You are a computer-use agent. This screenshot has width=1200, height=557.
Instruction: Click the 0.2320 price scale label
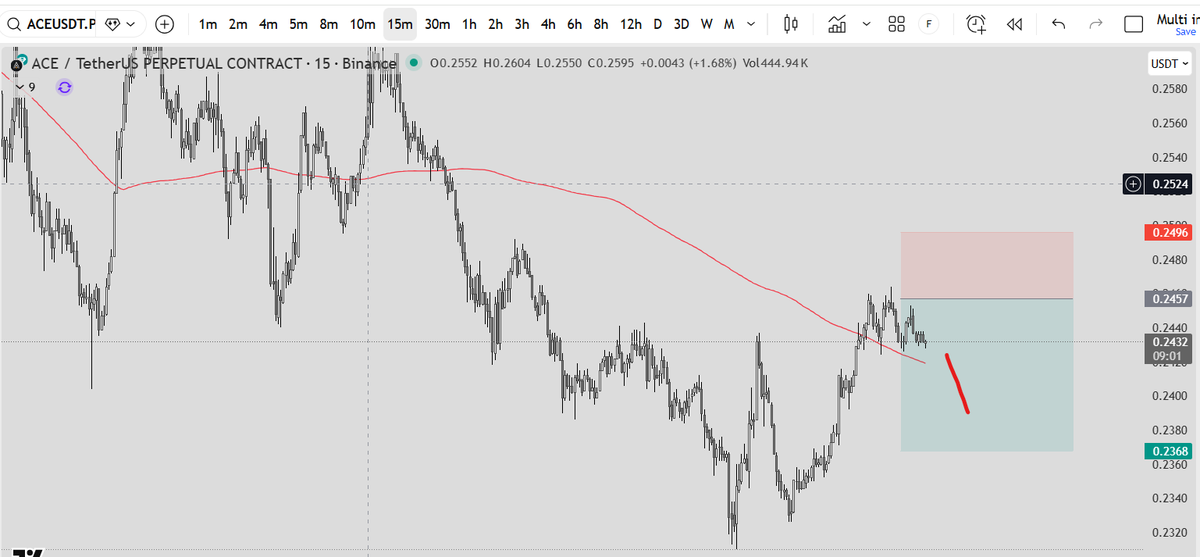tap(1170, 532)
